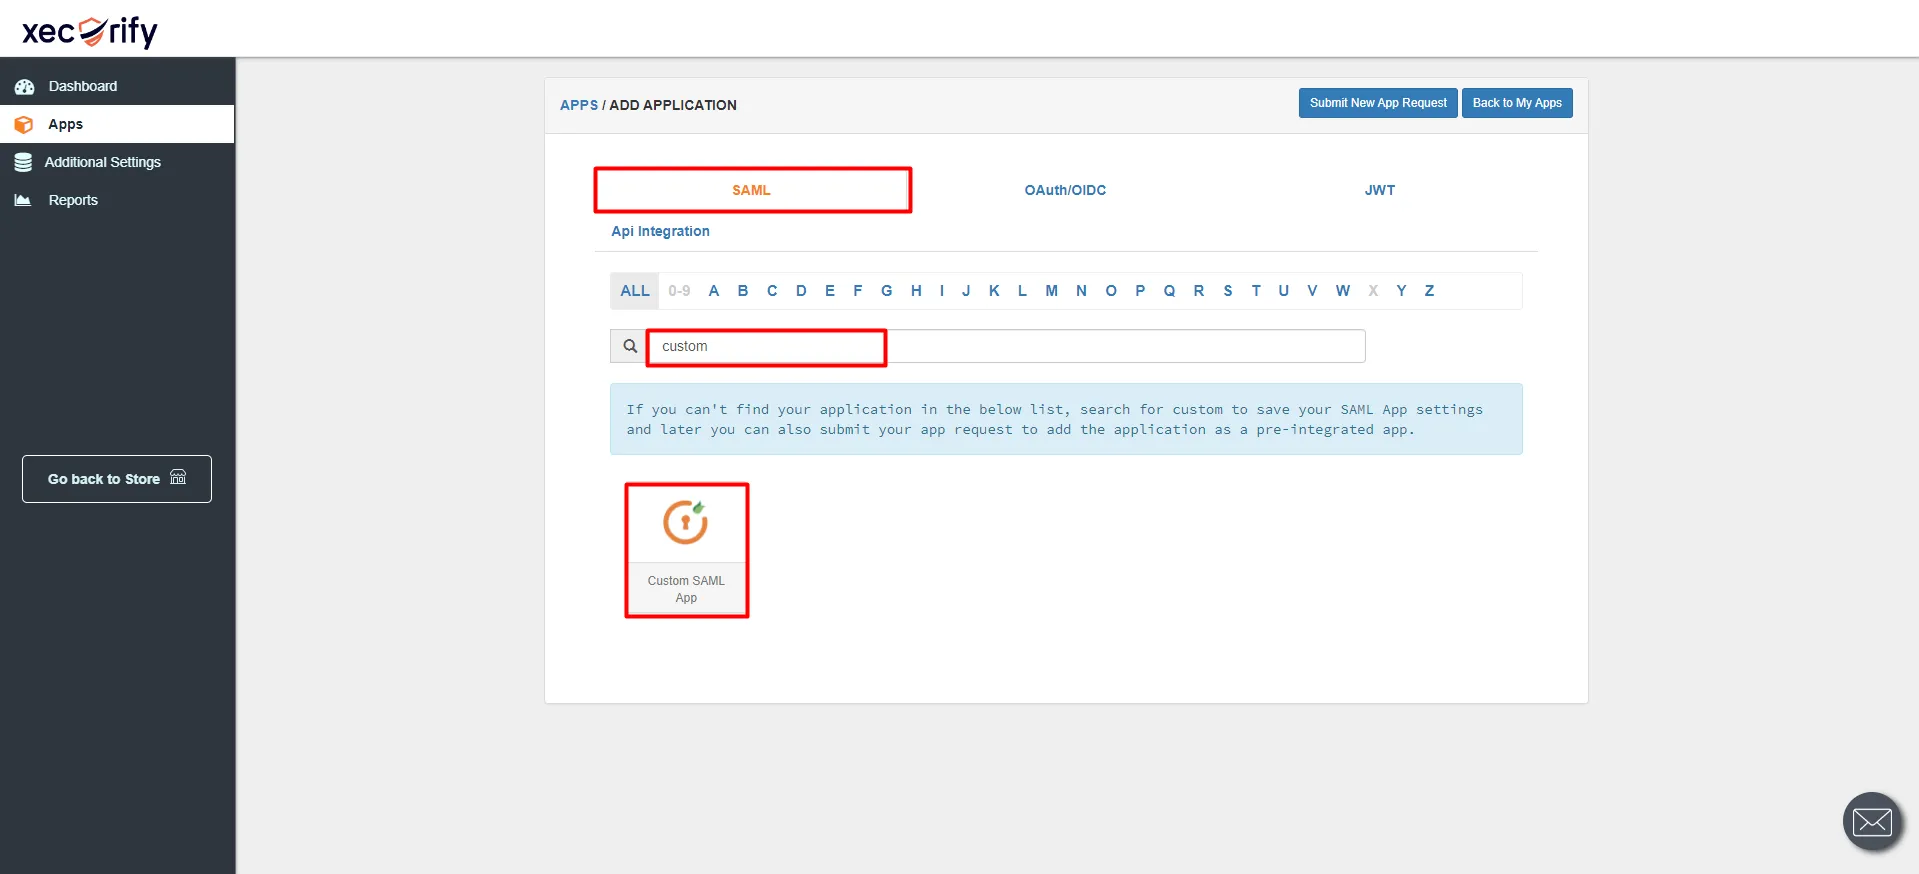Click the Xecurify logo
The height and width of the screenshot is (874, 1919).
pyautogui.click(x=90, y=31)
